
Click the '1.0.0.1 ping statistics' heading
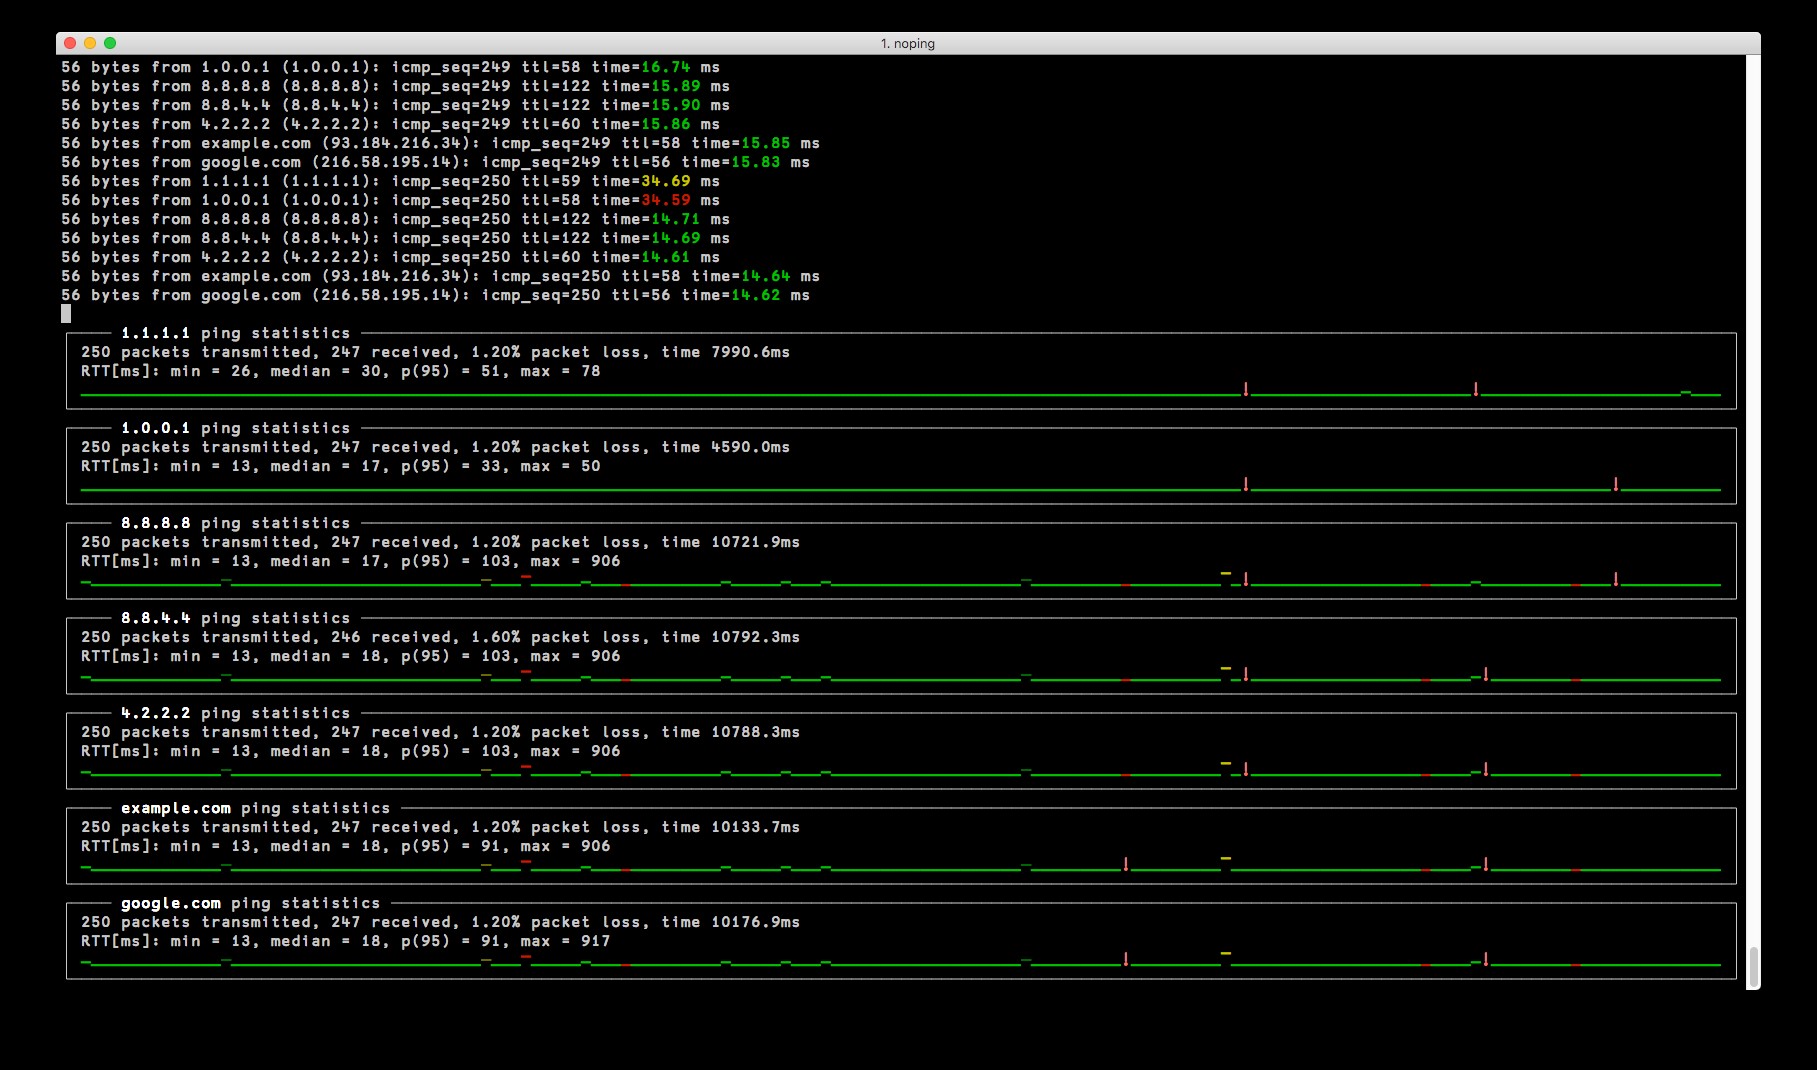[x=235, y=428]
